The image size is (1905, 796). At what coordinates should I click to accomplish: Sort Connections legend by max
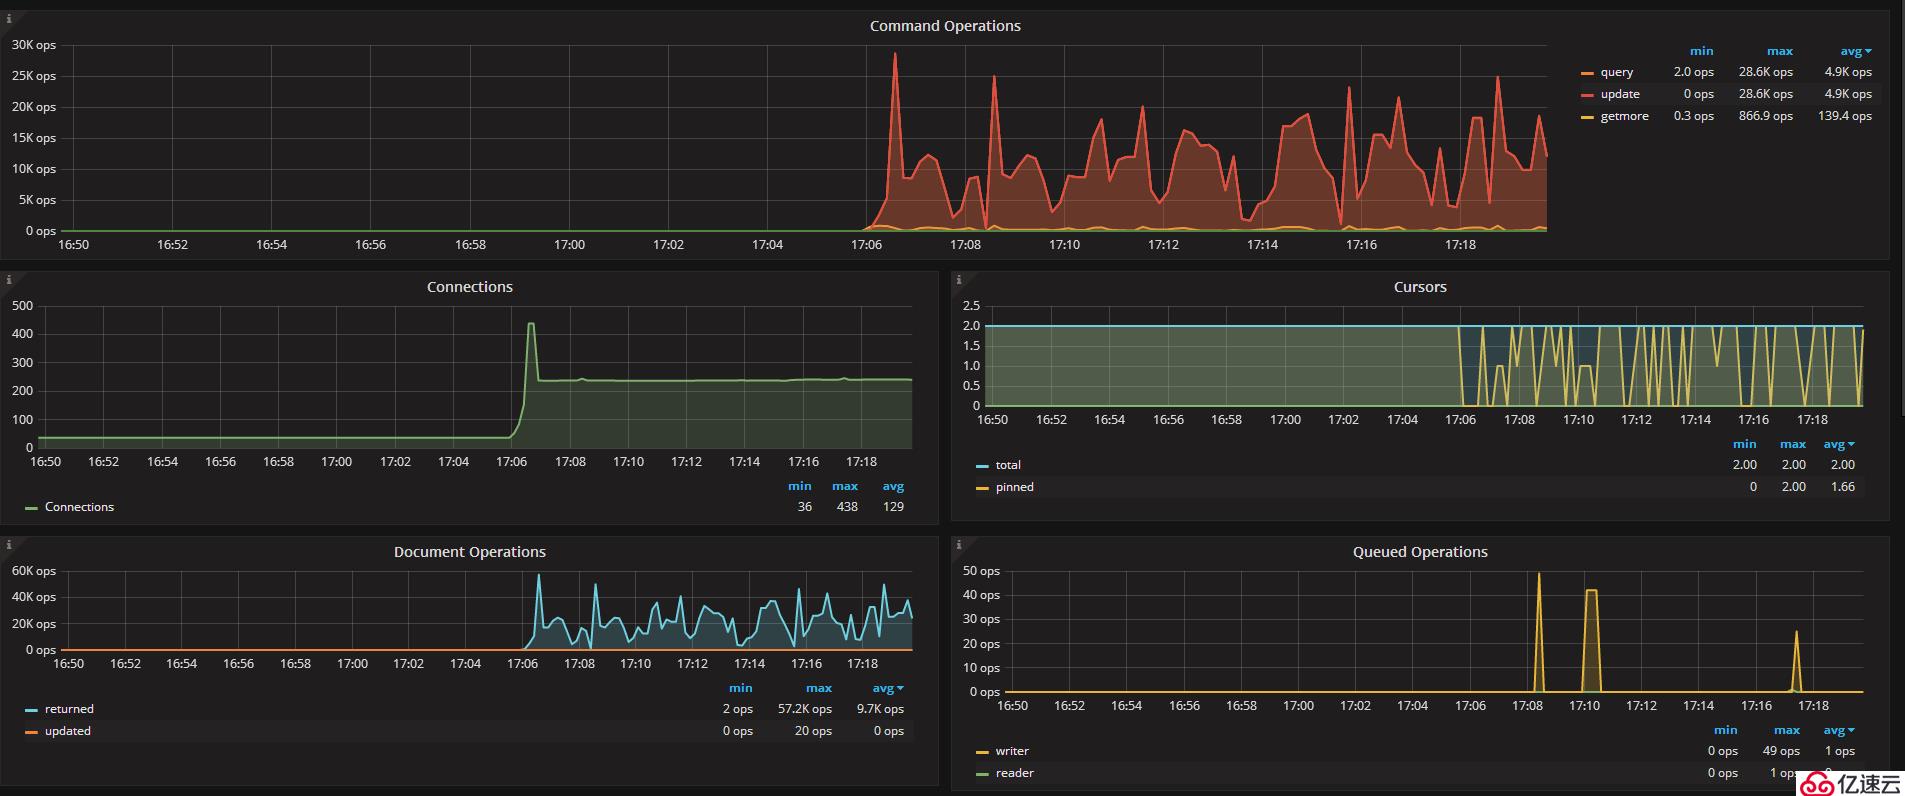845,486
